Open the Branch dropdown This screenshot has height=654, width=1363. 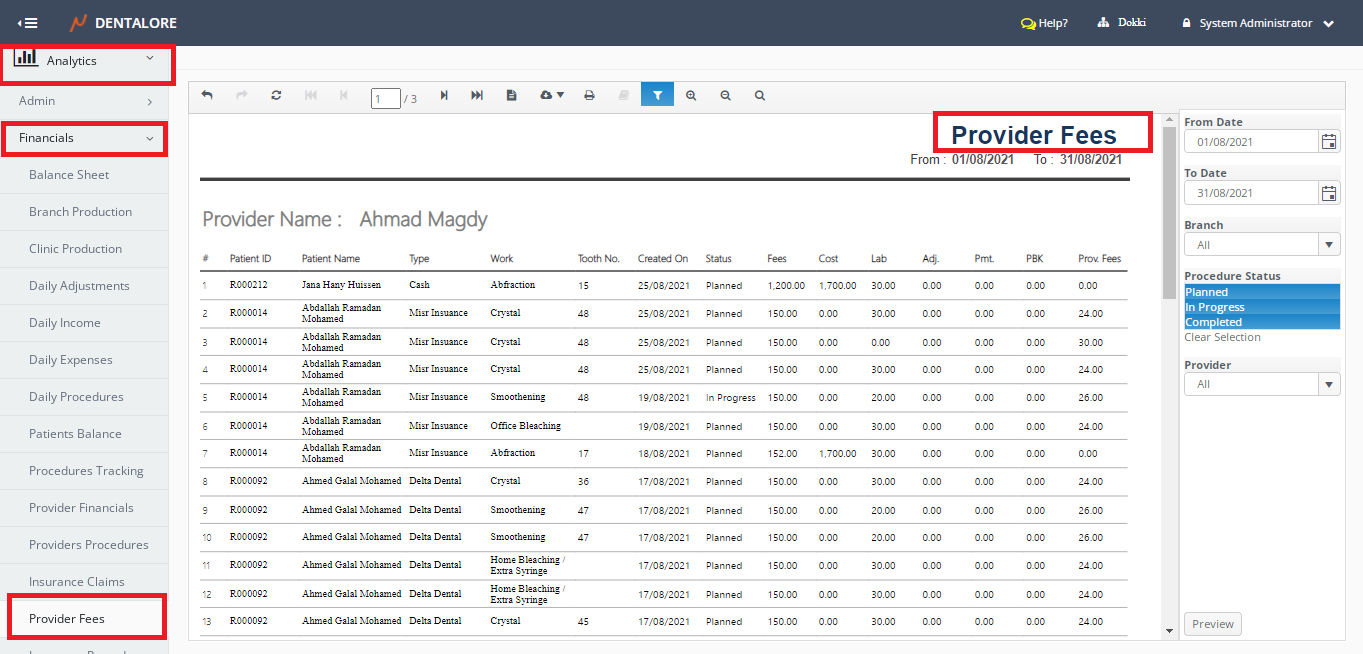[1329, 245]
